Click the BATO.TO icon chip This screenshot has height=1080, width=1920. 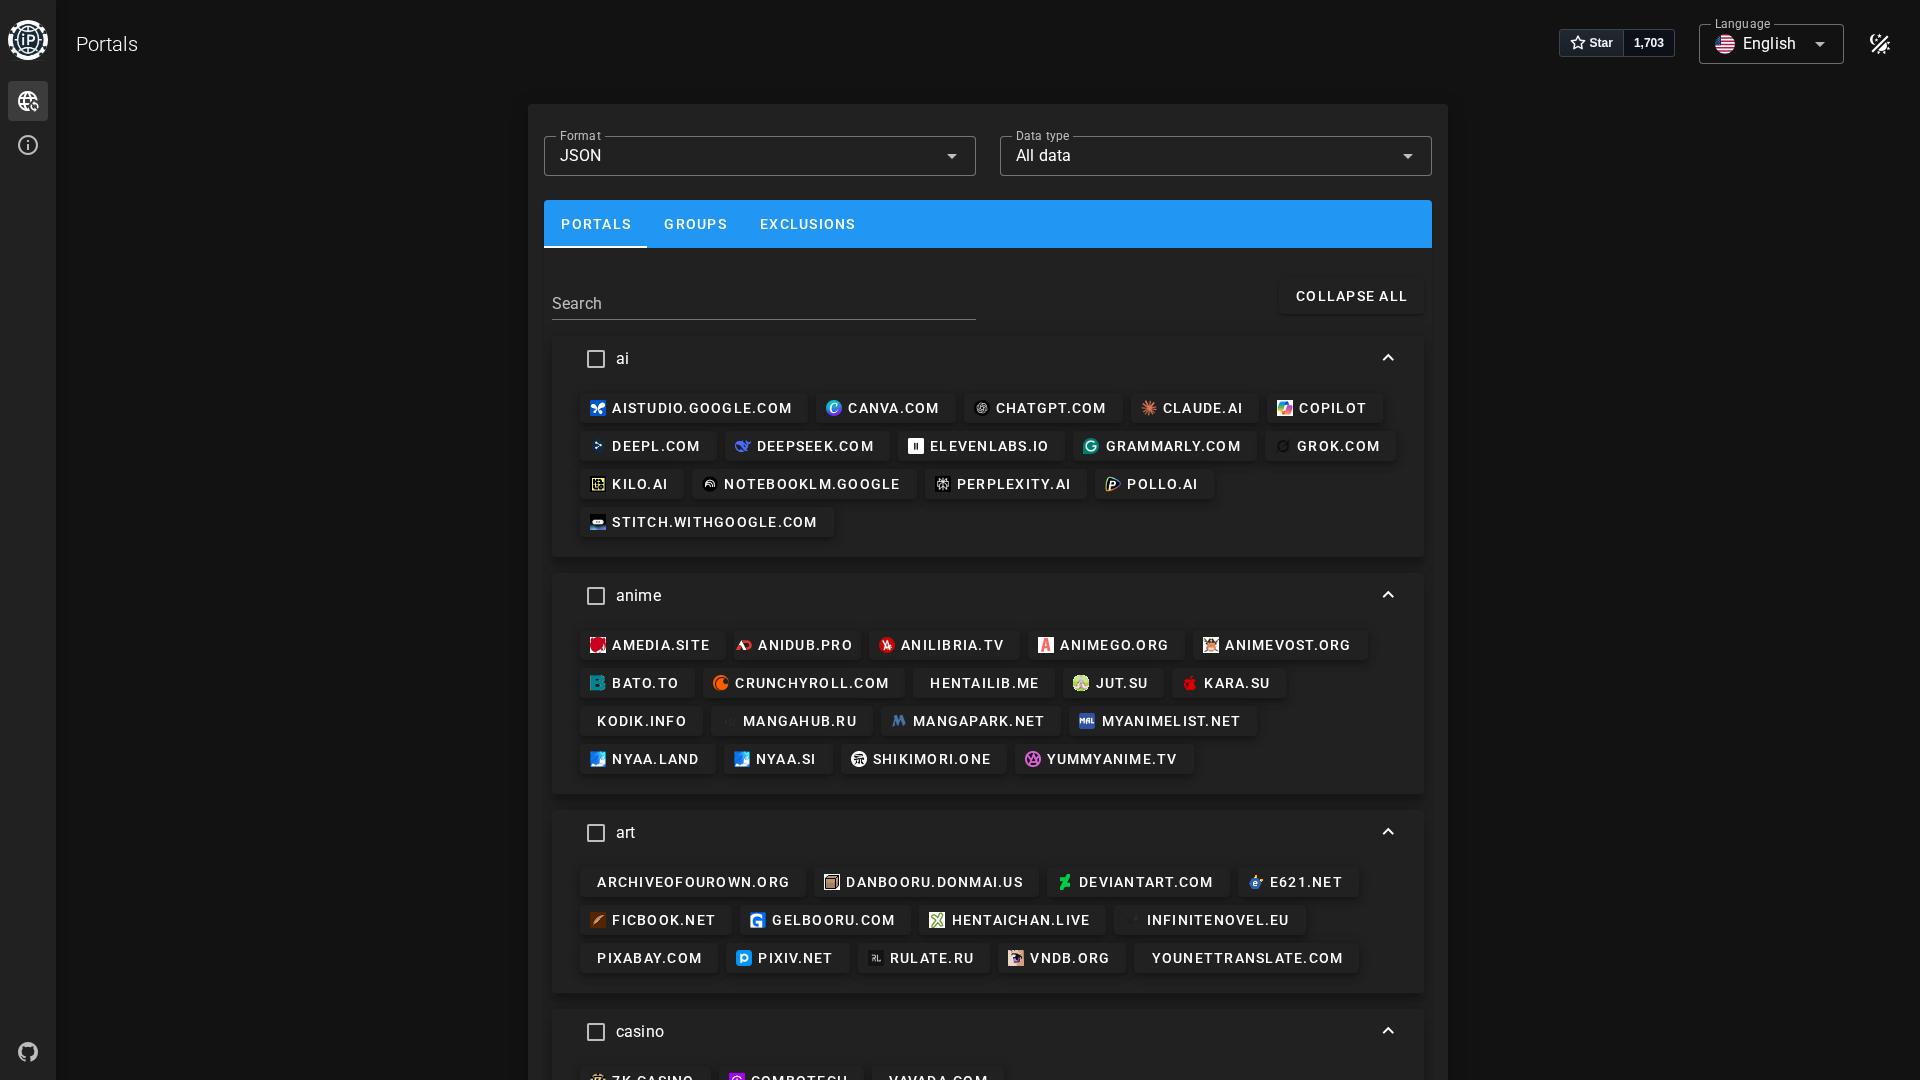(637, 683)
